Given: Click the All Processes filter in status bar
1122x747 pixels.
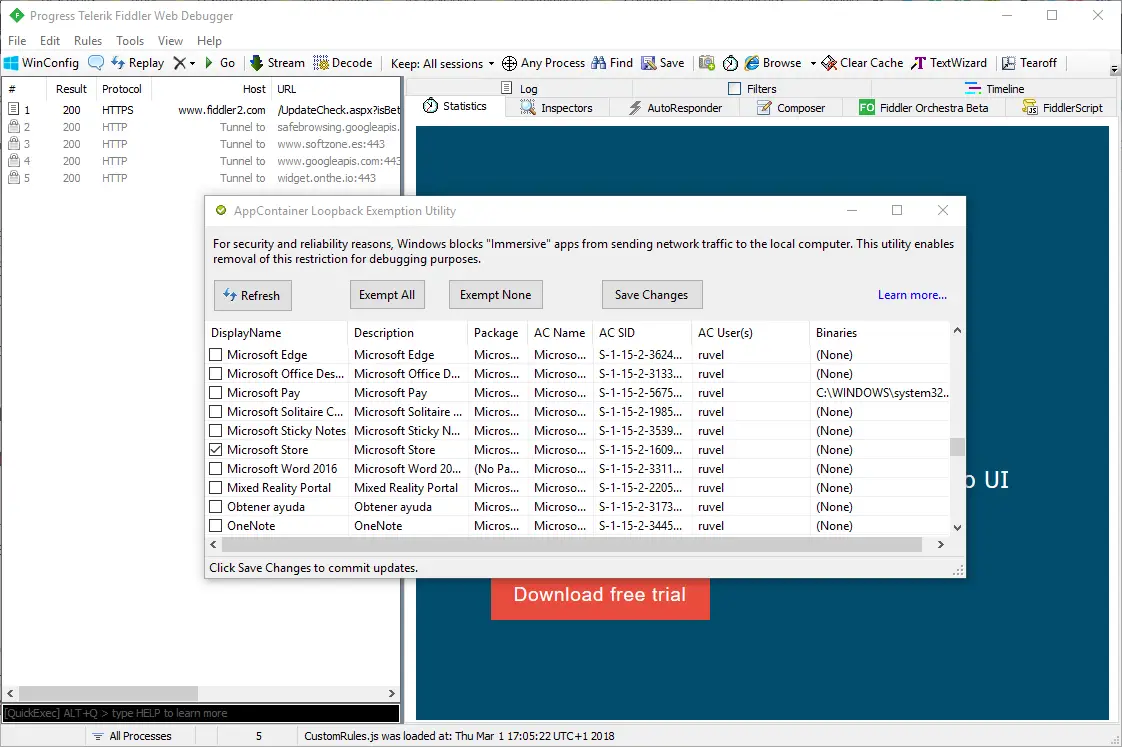Looking at the screenshot, I should click(x=132, y=736).
